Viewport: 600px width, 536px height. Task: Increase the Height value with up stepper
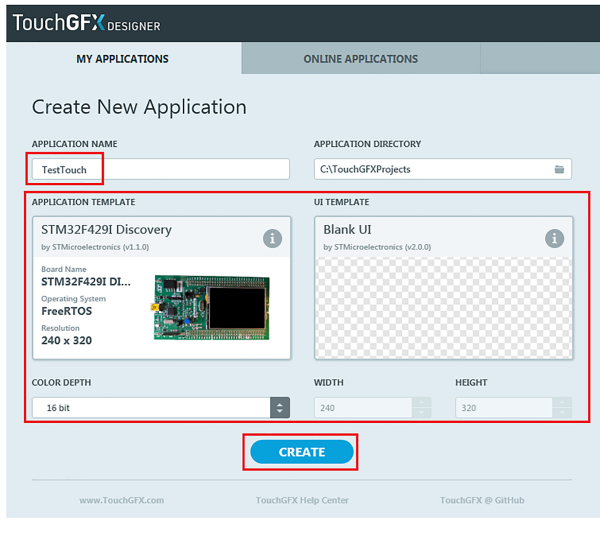click(x=563, y=403)
